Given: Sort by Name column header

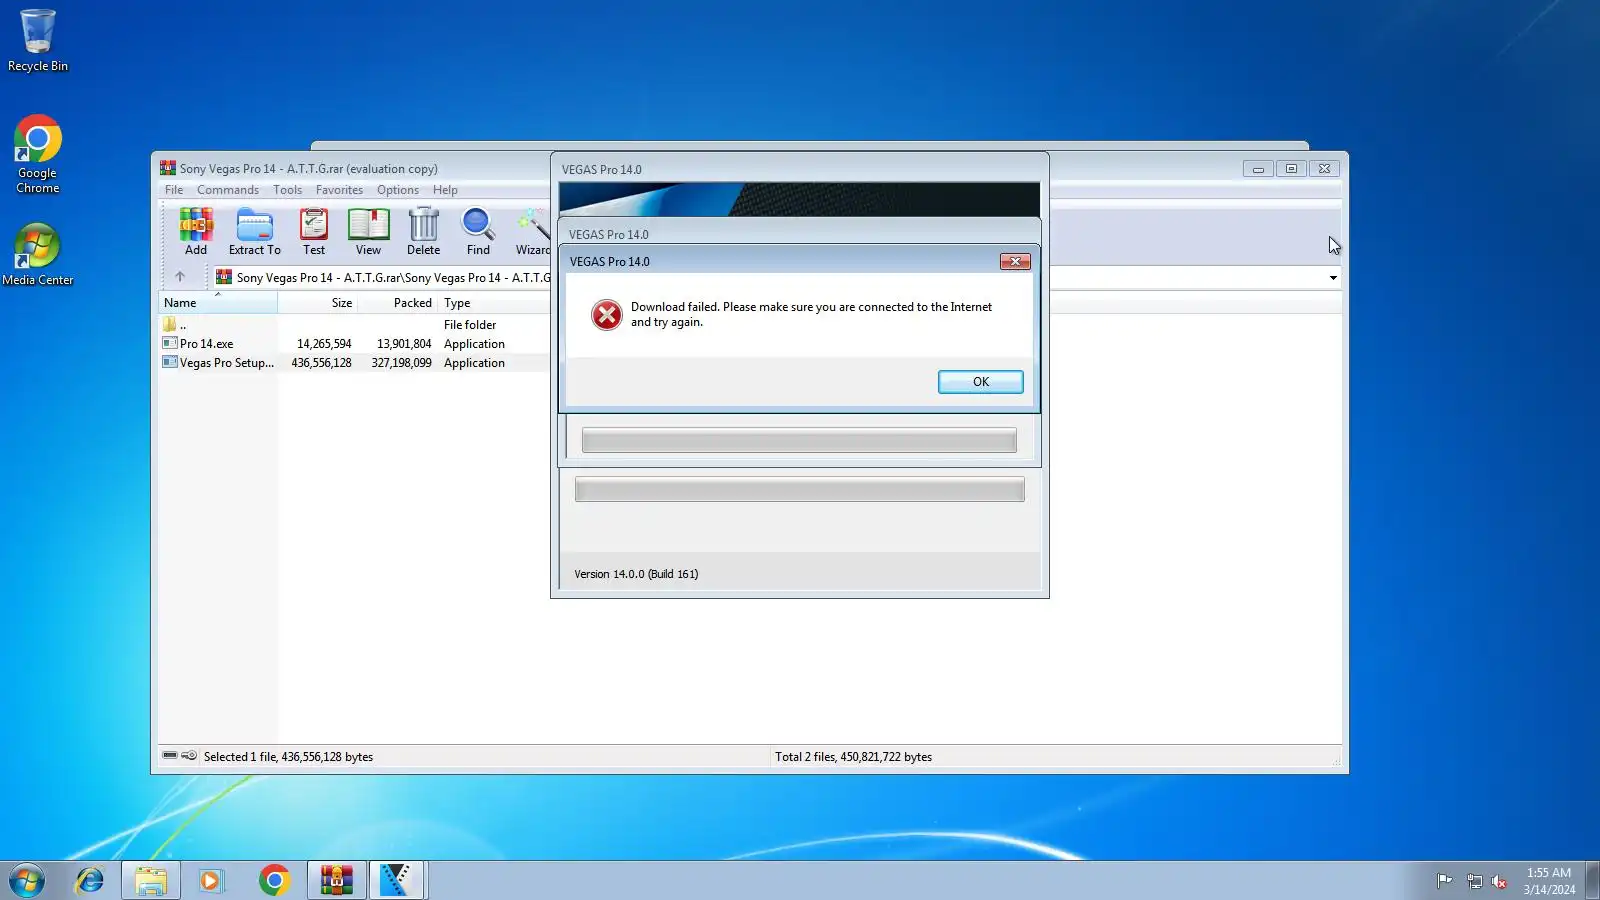Looking at the screenshot, I should click(218, 303).
